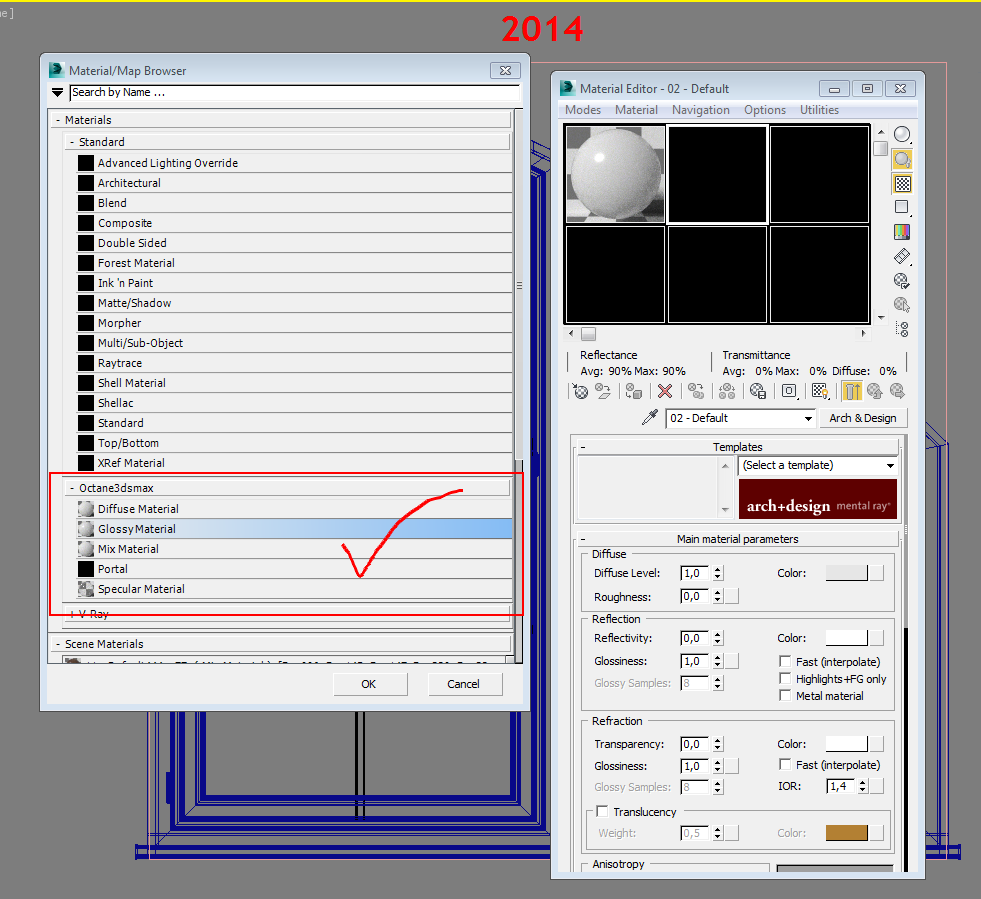Image resolution: width=981 pixels, height=899 pixels.
Task: Open Material/Map Browser options triangle menu
Action: pyautogui.click(x=58, y=93)
